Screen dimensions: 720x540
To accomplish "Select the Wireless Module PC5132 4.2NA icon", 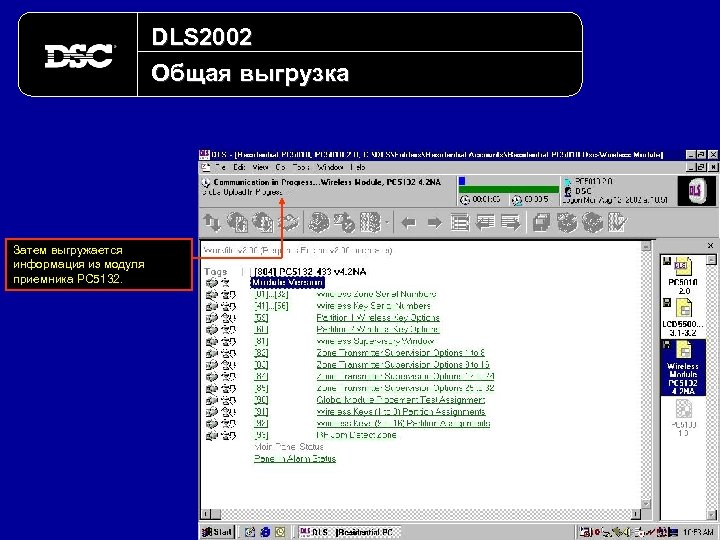I will point(682,367).
